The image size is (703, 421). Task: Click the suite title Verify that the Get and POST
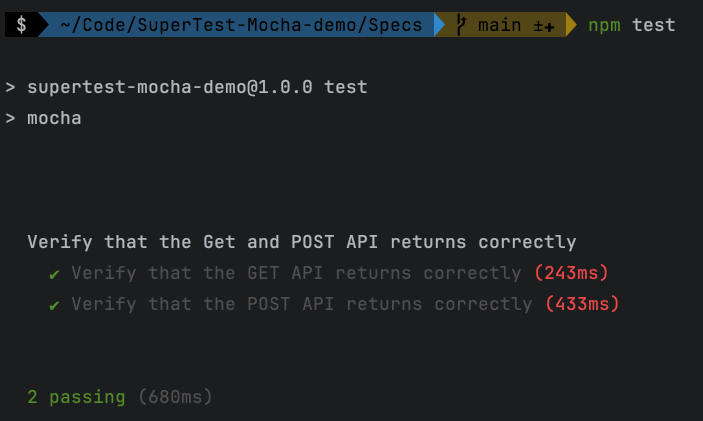[x=302, y=242]
